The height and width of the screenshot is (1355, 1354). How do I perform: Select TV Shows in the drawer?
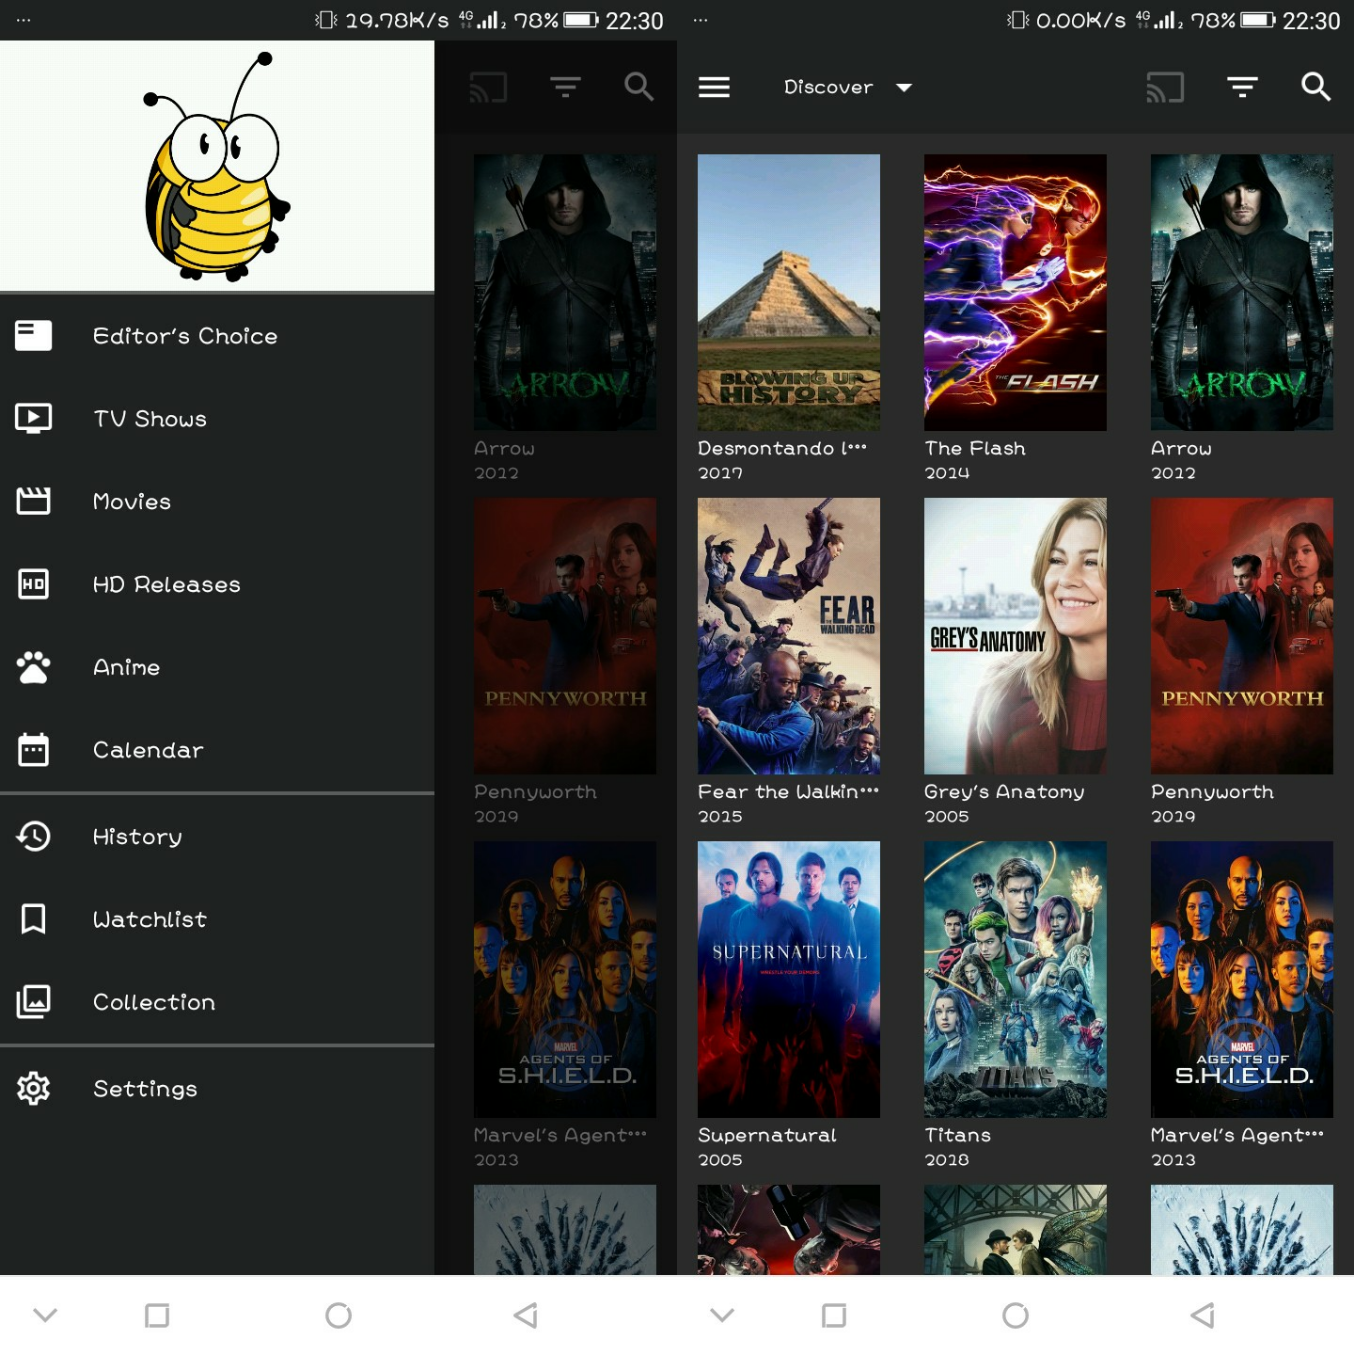coord(217,418)
